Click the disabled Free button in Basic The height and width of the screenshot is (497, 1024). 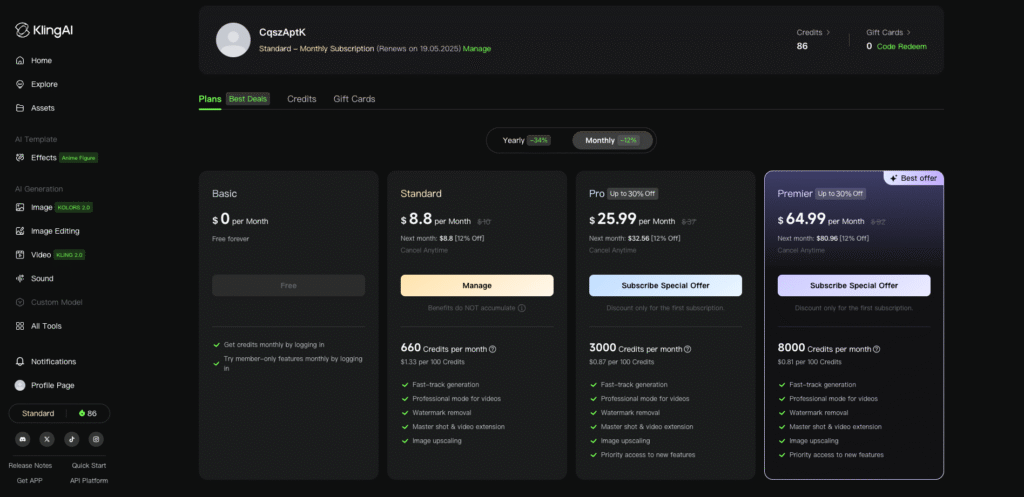289,285
